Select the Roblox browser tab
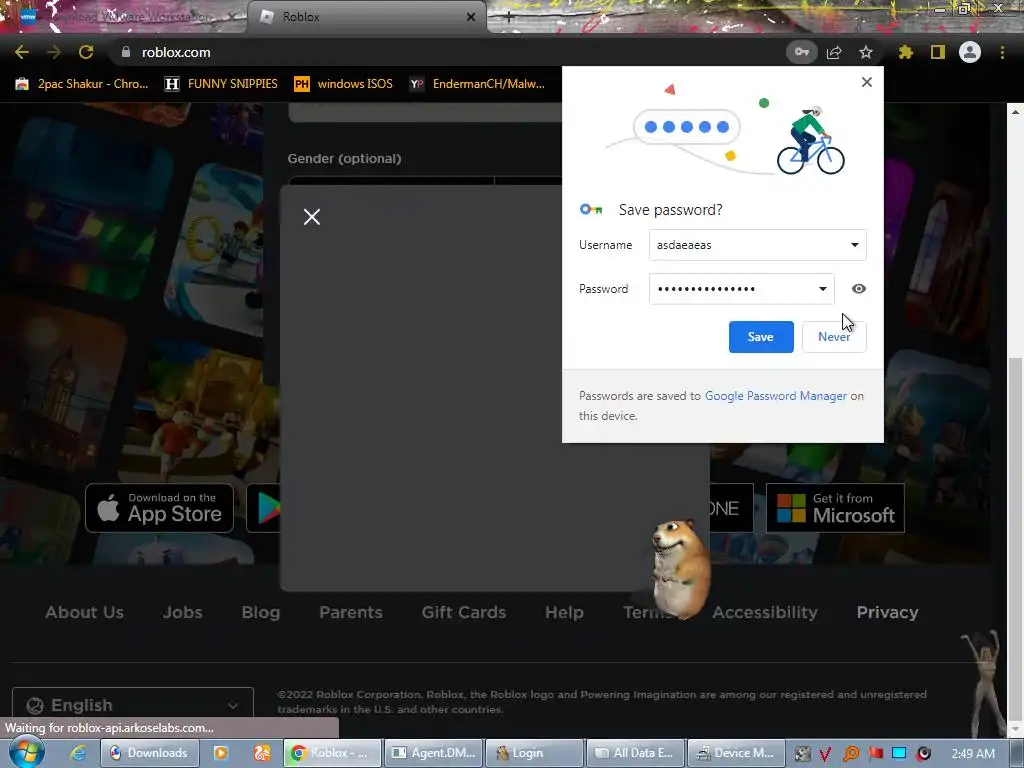This screenshot has height=768, width=1024. (366, 17)
